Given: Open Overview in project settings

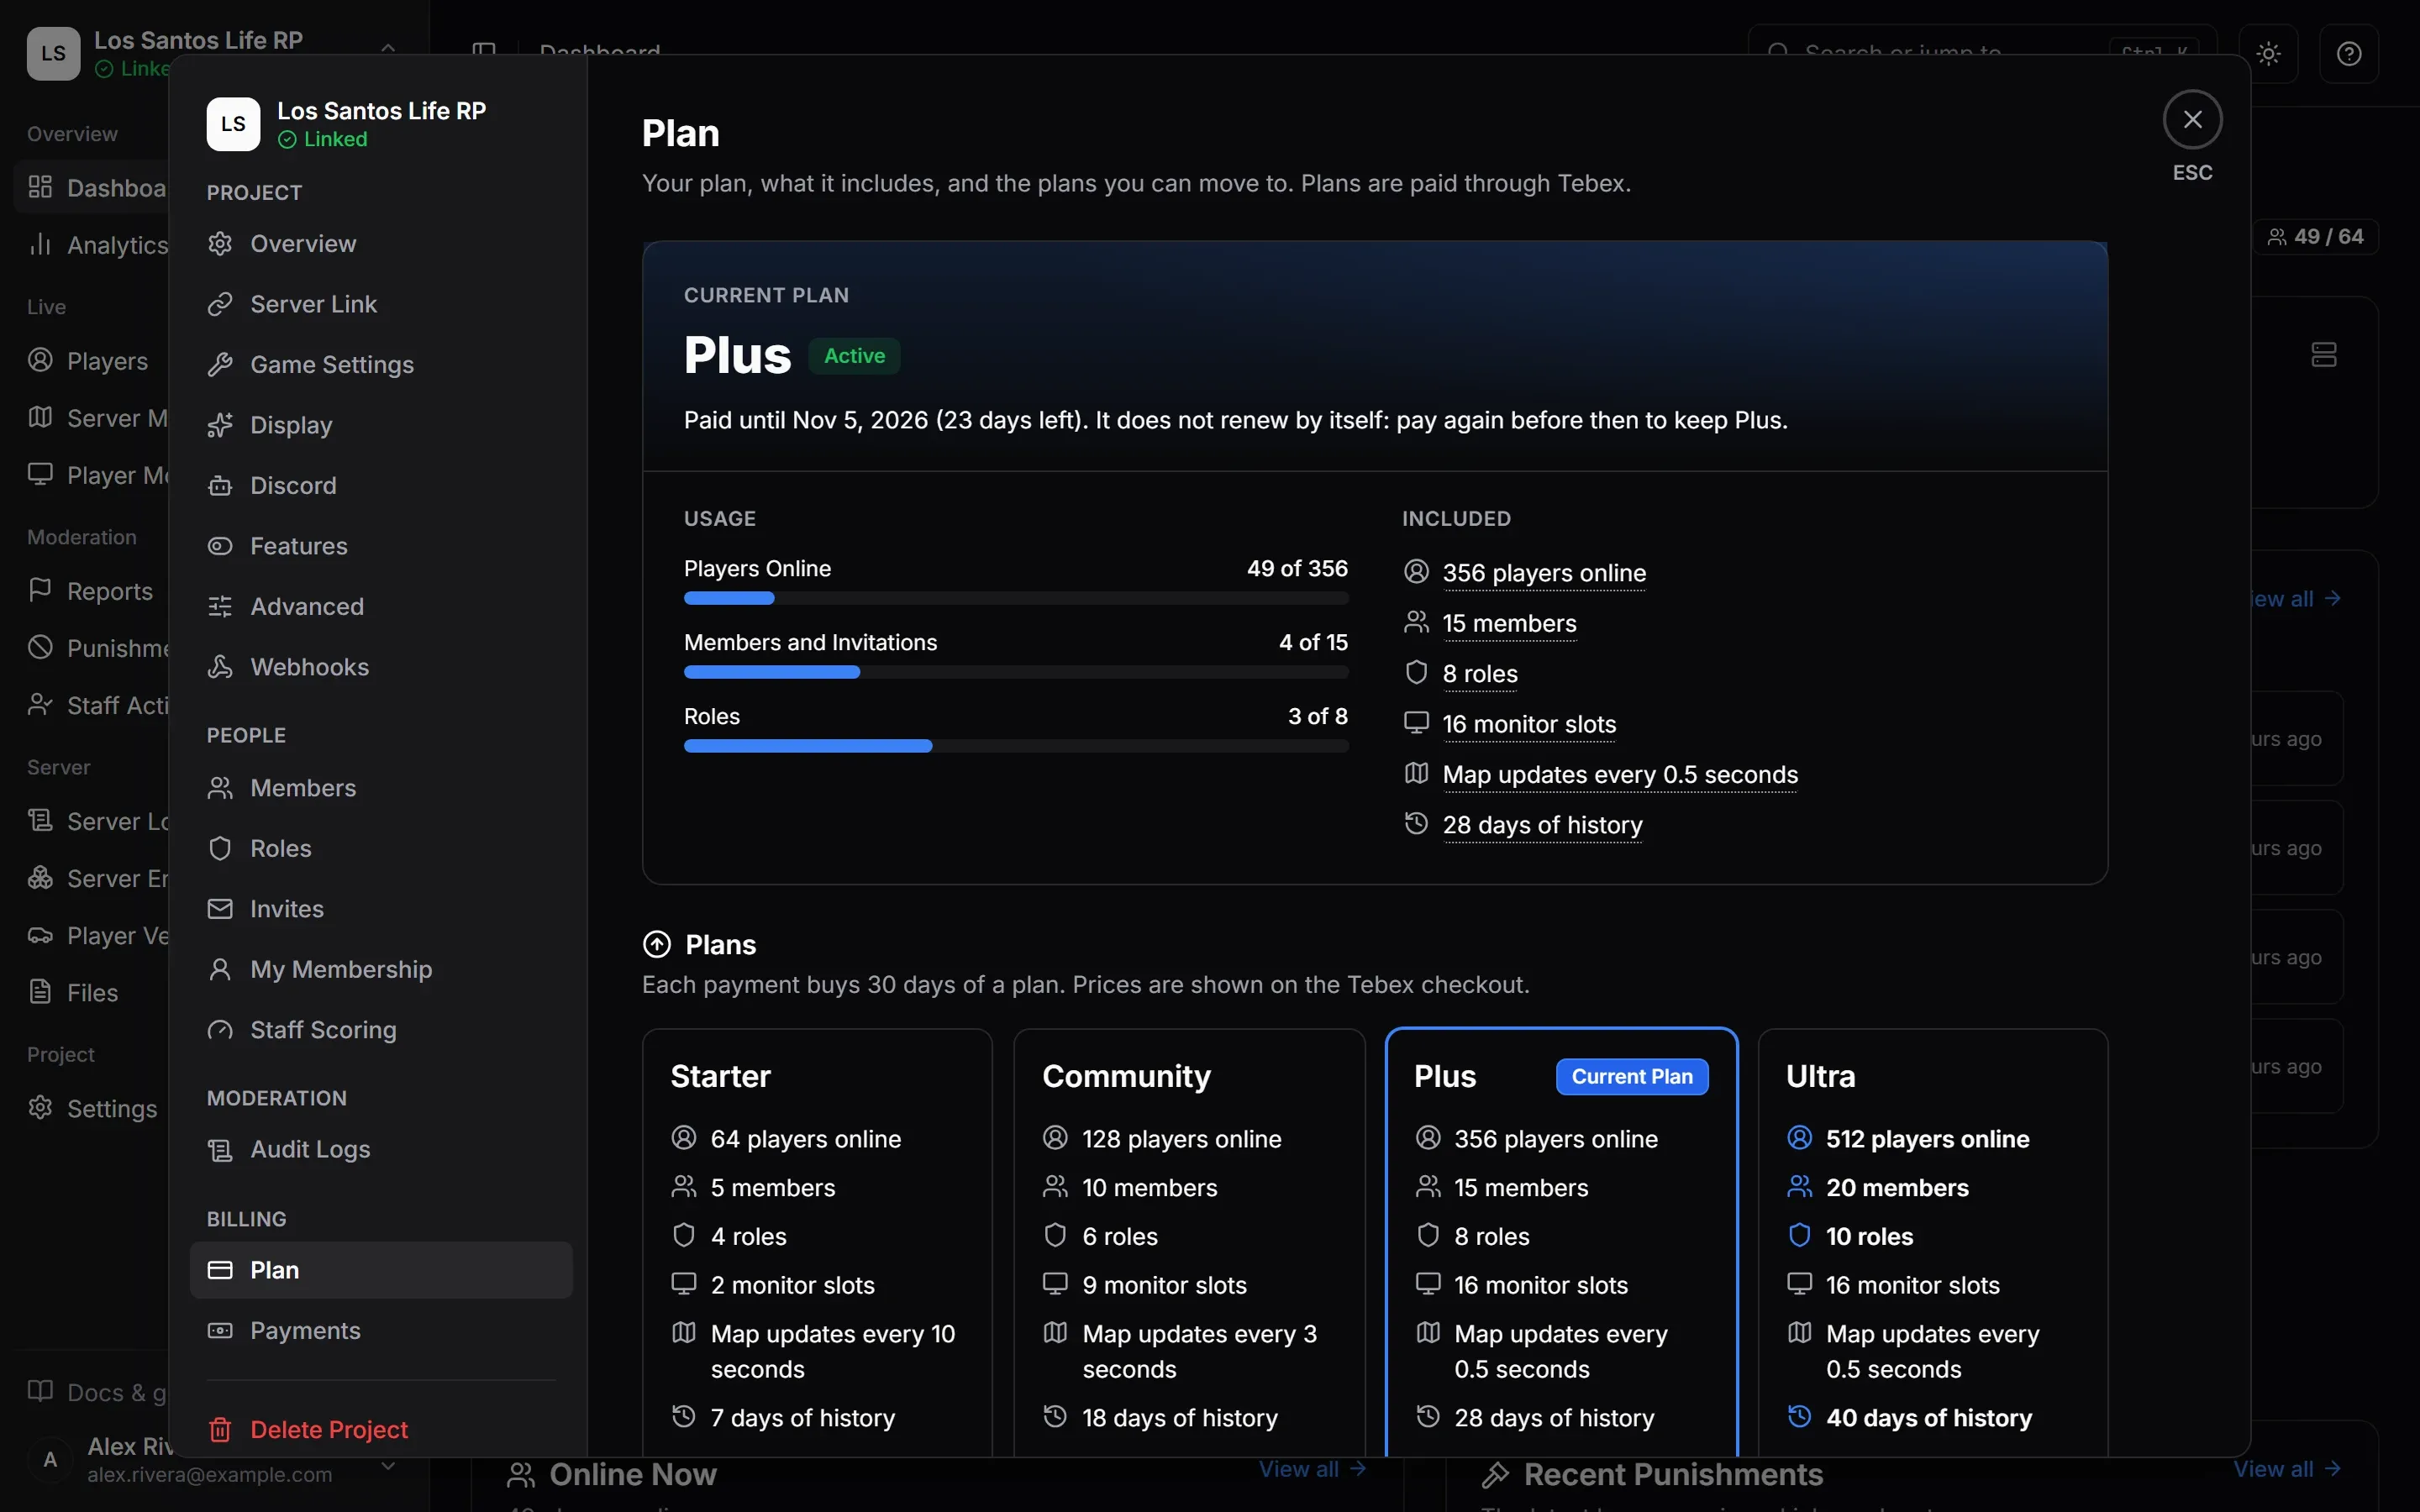Looking at the screenshot, I should coord(380,244).
